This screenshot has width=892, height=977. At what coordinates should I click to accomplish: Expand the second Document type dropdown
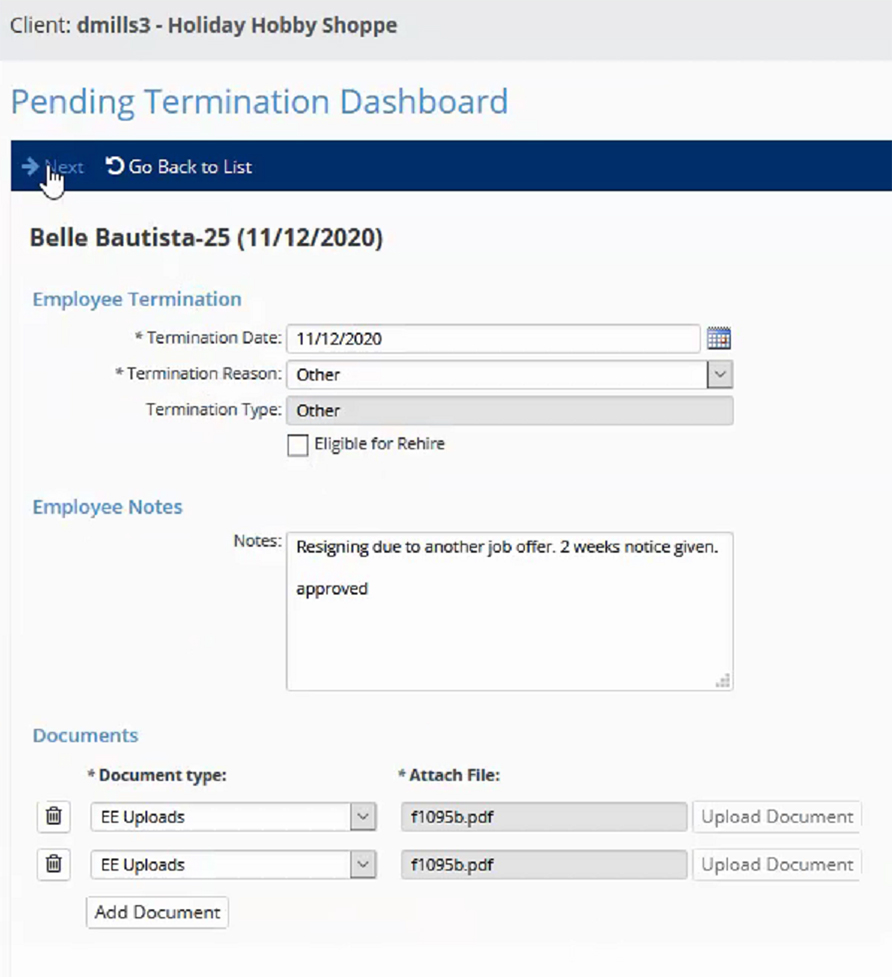click(x=363, y=865)
